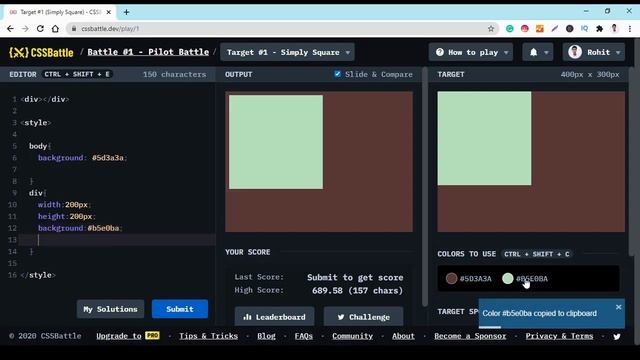Screen dimensions: 640x360
Task: Click the browser forward arrow
Action: (x=25, y=29)
